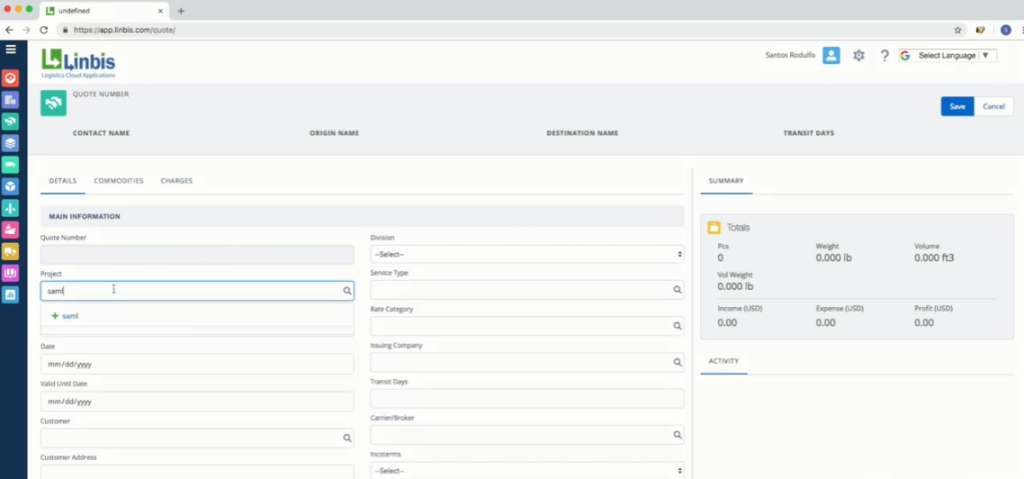Open the magenta inbox sidebar icon

tap(10, 273)
